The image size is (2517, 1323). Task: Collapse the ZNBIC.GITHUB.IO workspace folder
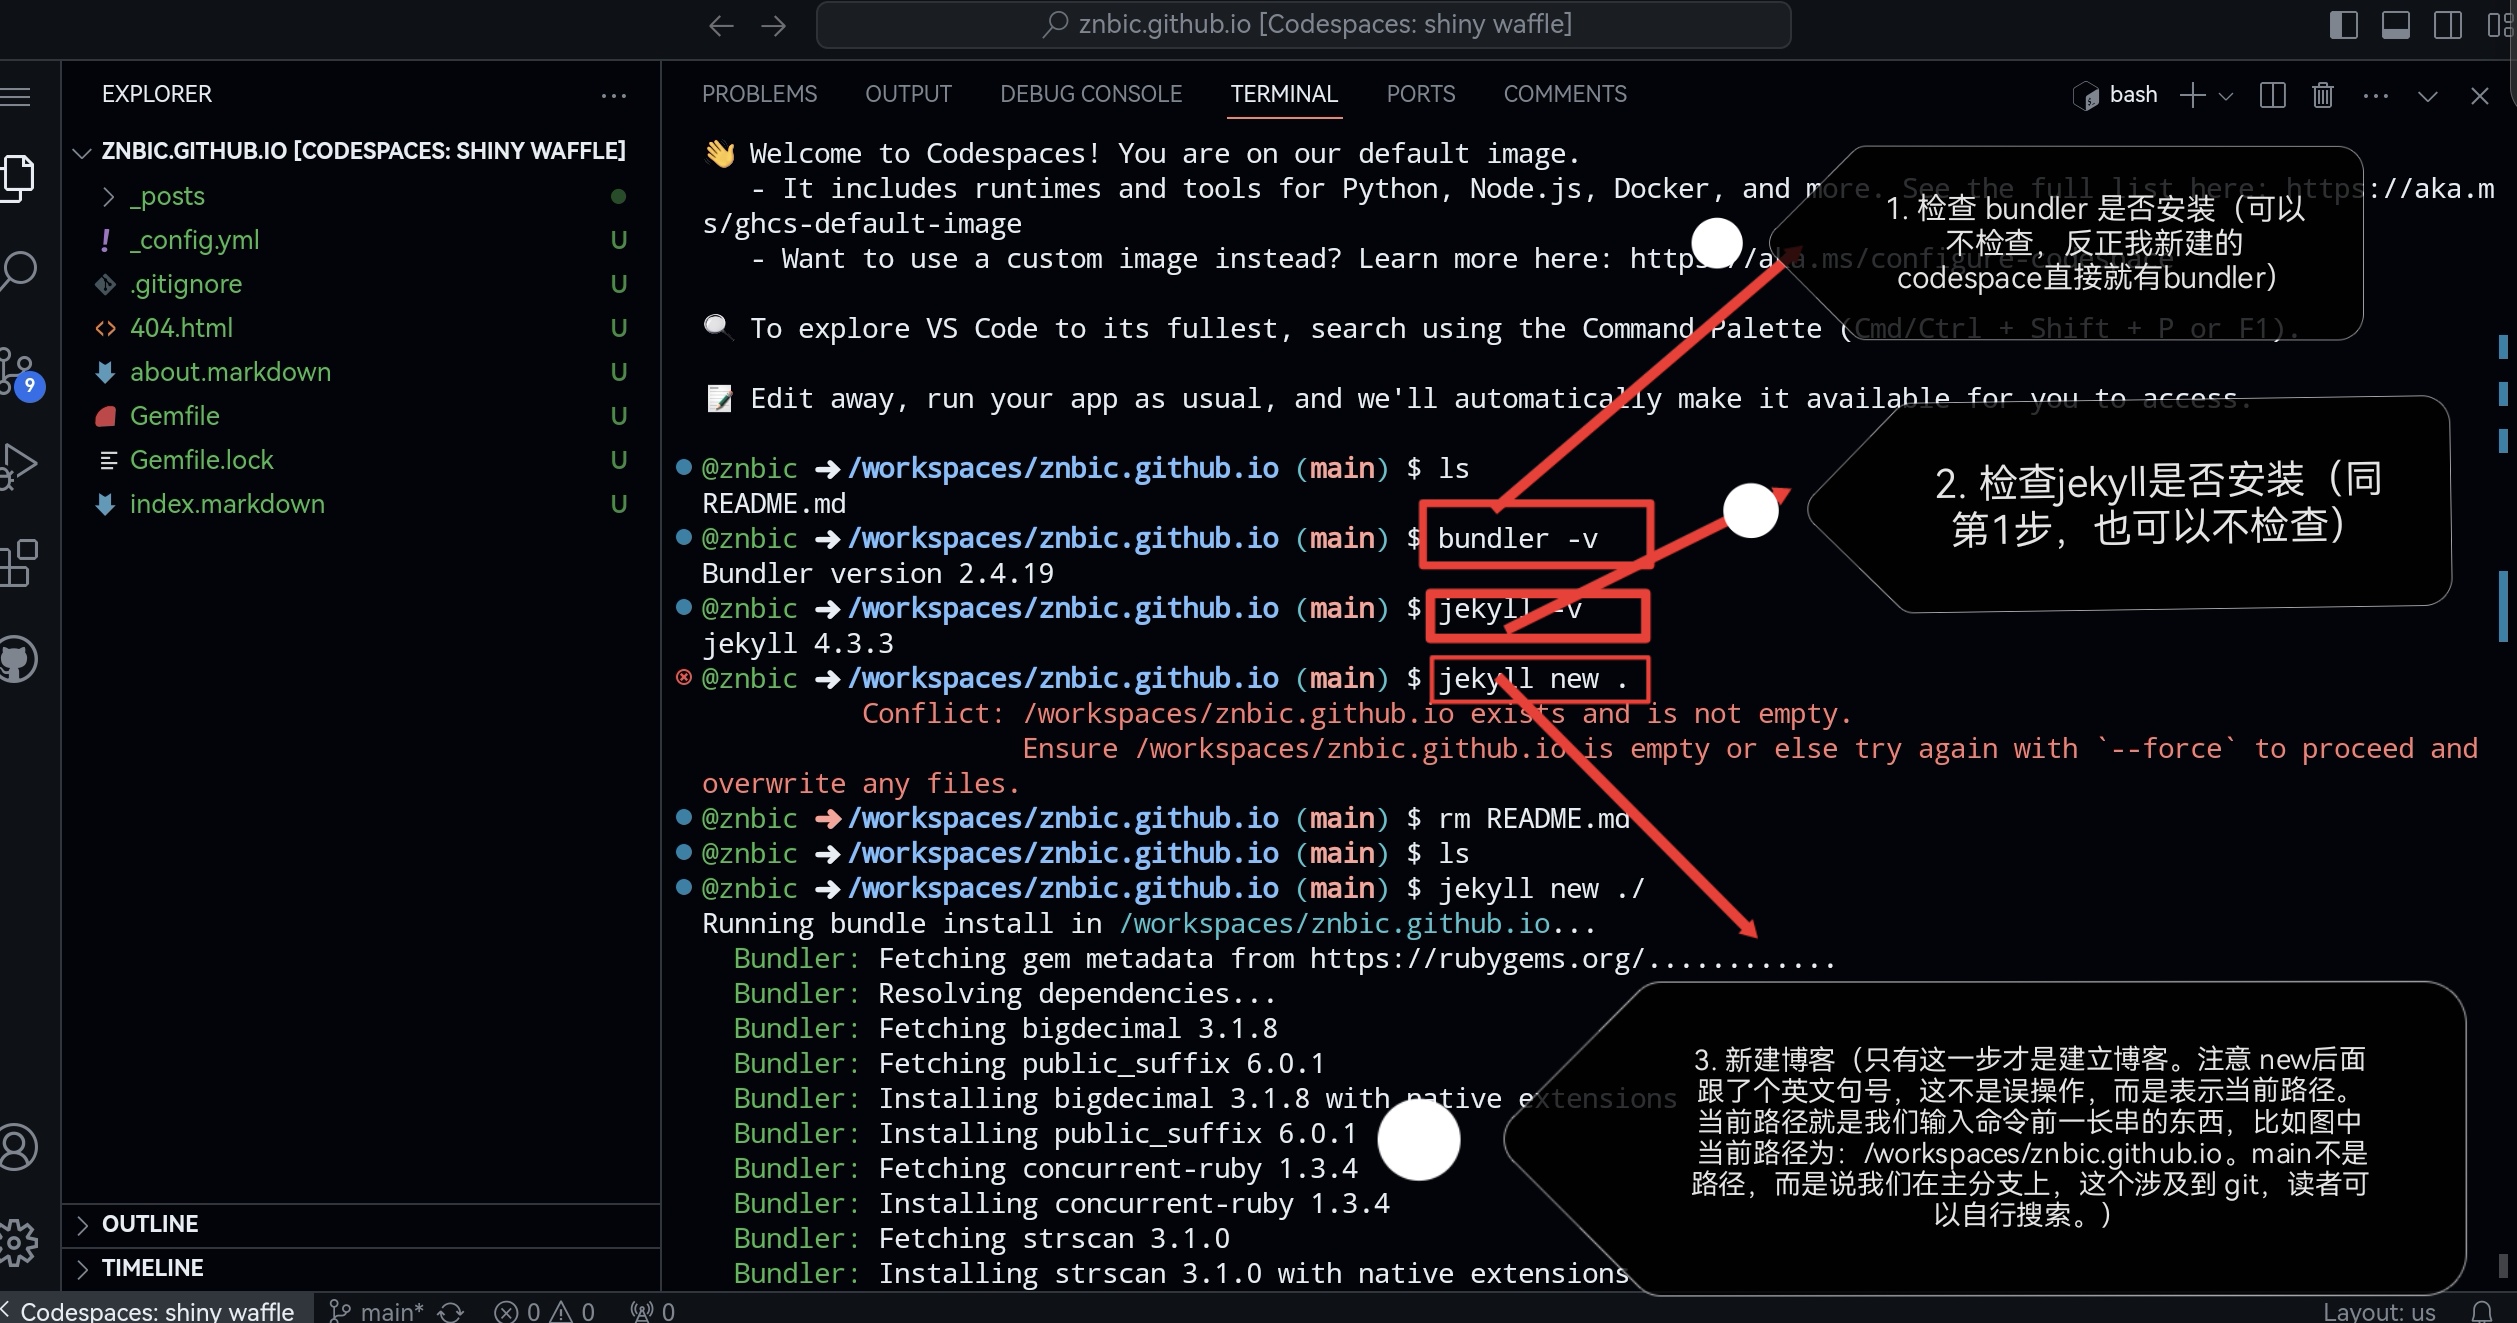(x=360, y=151)
